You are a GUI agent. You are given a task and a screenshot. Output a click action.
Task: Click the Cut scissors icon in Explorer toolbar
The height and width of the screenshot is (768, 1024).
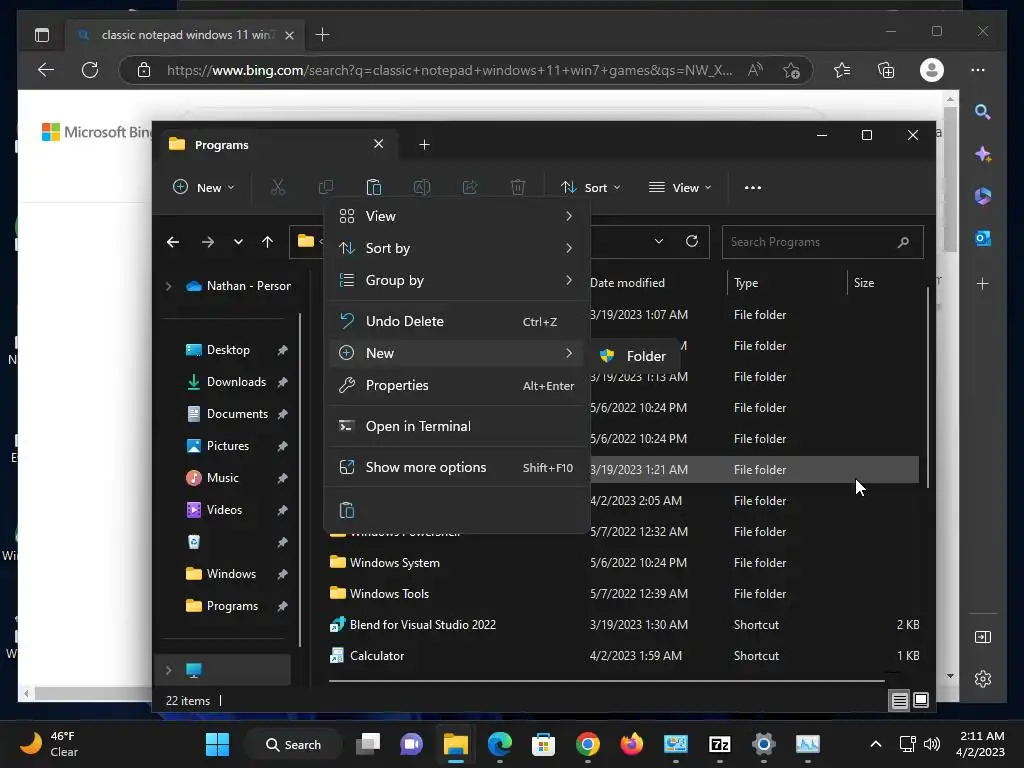coord(278,187)
